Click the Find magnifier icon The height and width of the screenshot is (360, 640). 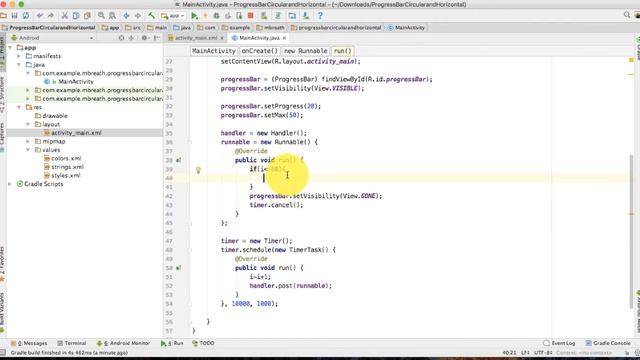(x=101, y=16)
